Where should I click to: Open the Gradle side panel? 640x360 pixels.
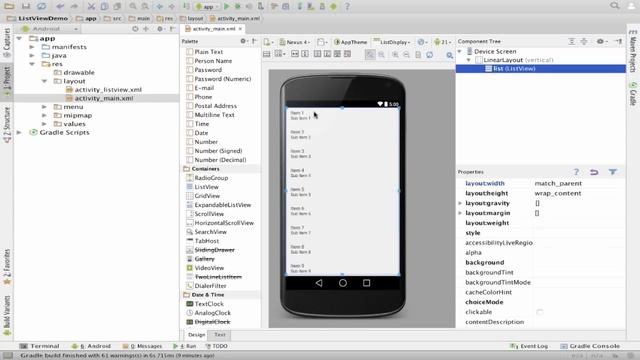(x=633, y=93)
